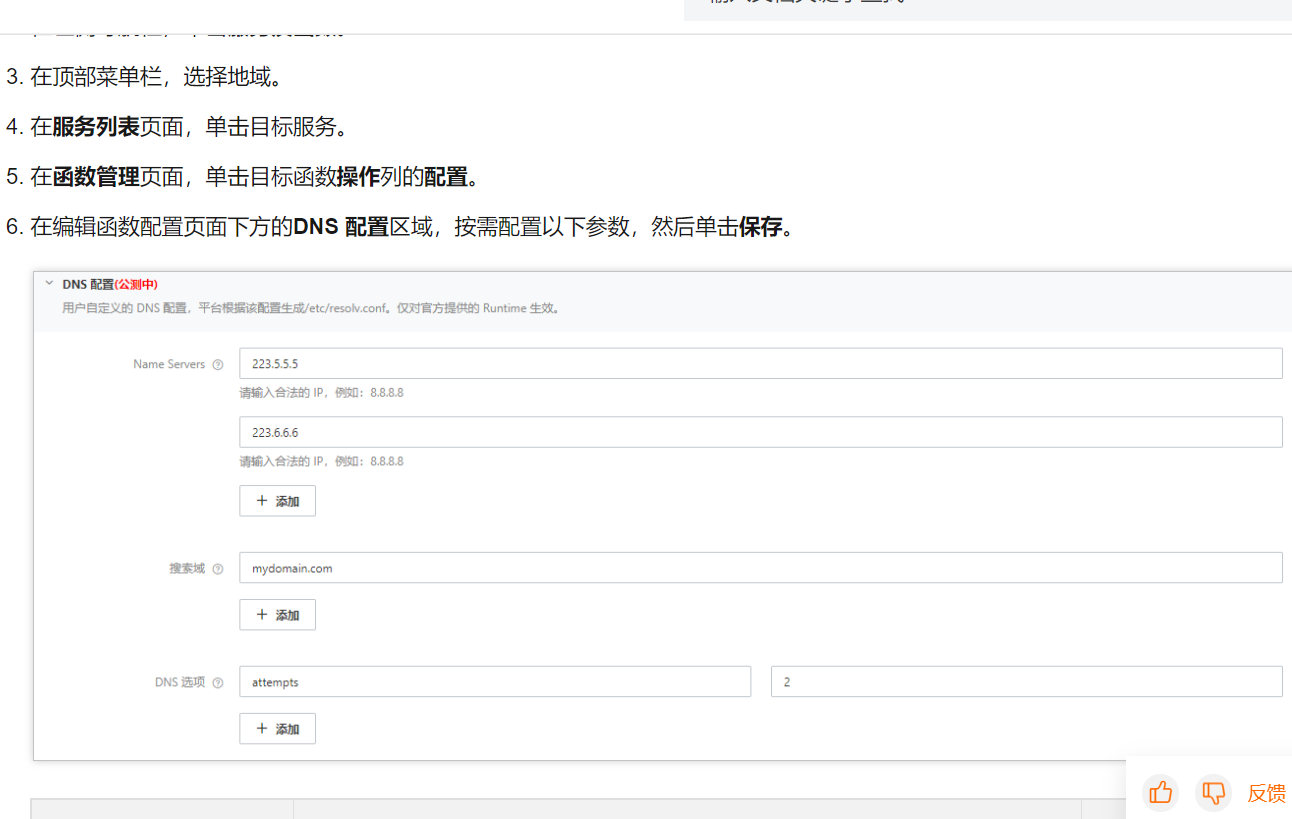Click the Name Servers label text
Image resolution: width=1292 pixels, height=819 pixels.
pyautogui.click(x=169, y=365)
